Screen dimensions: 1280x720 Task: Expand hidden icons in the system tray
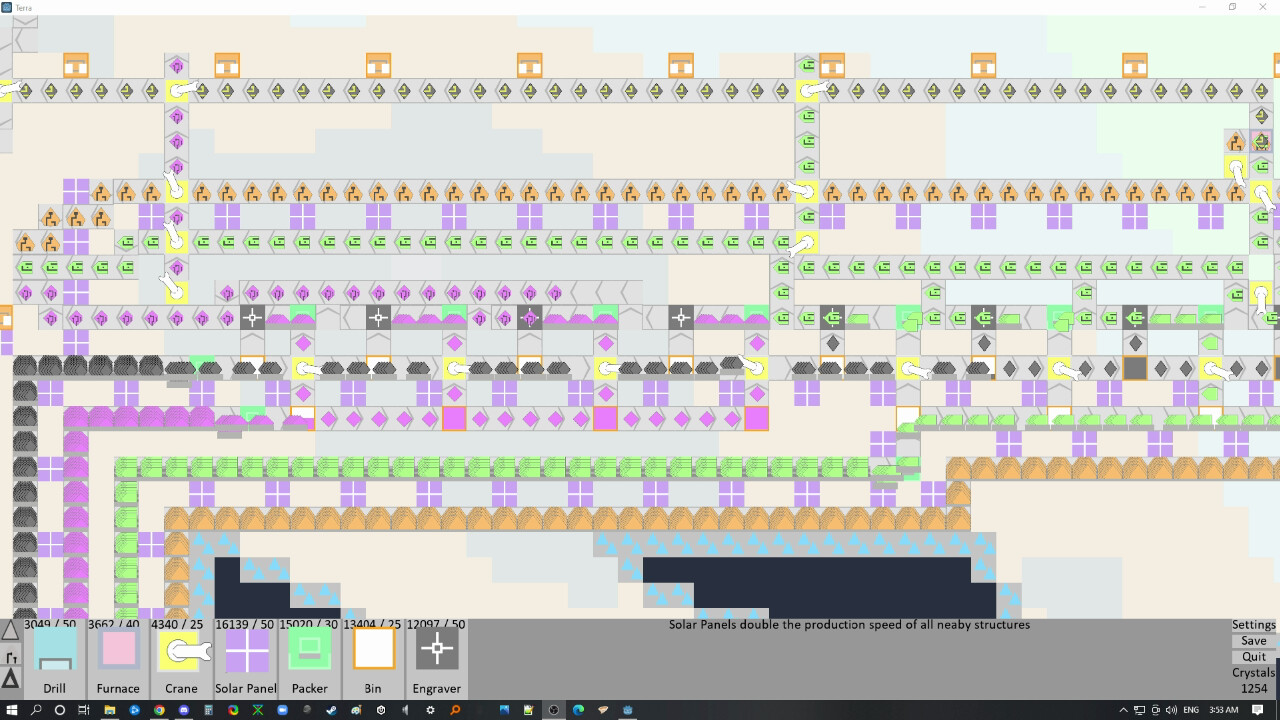pos(1123,710)
